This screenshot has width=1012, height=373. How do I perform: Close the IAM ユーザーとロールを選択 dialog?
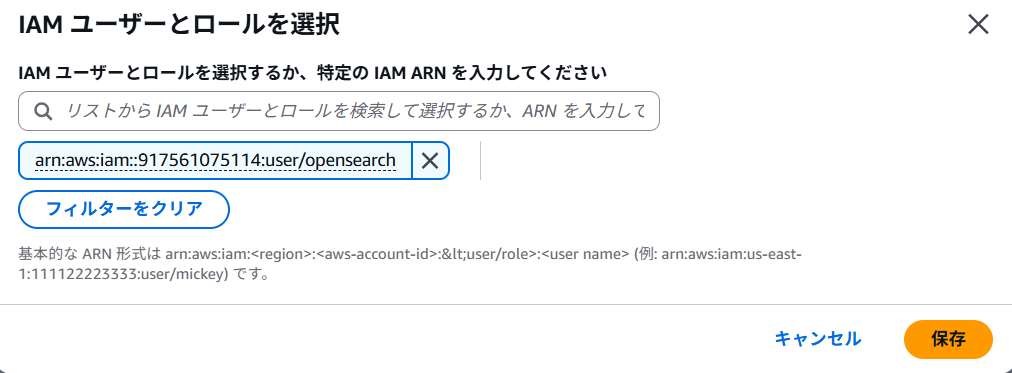point(978,25)
